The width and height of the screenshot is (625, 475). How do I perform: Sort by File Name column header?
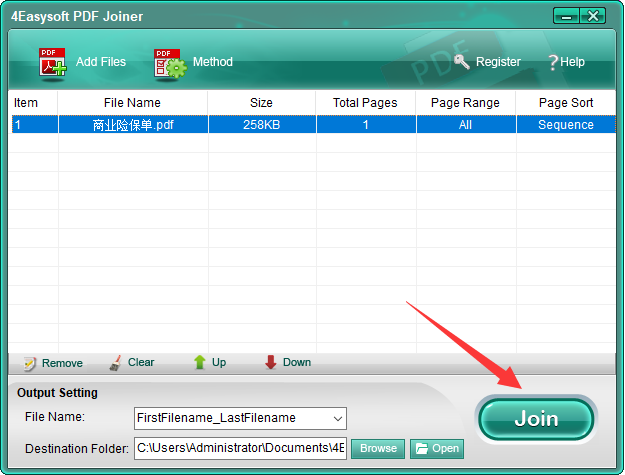[132, 103]
